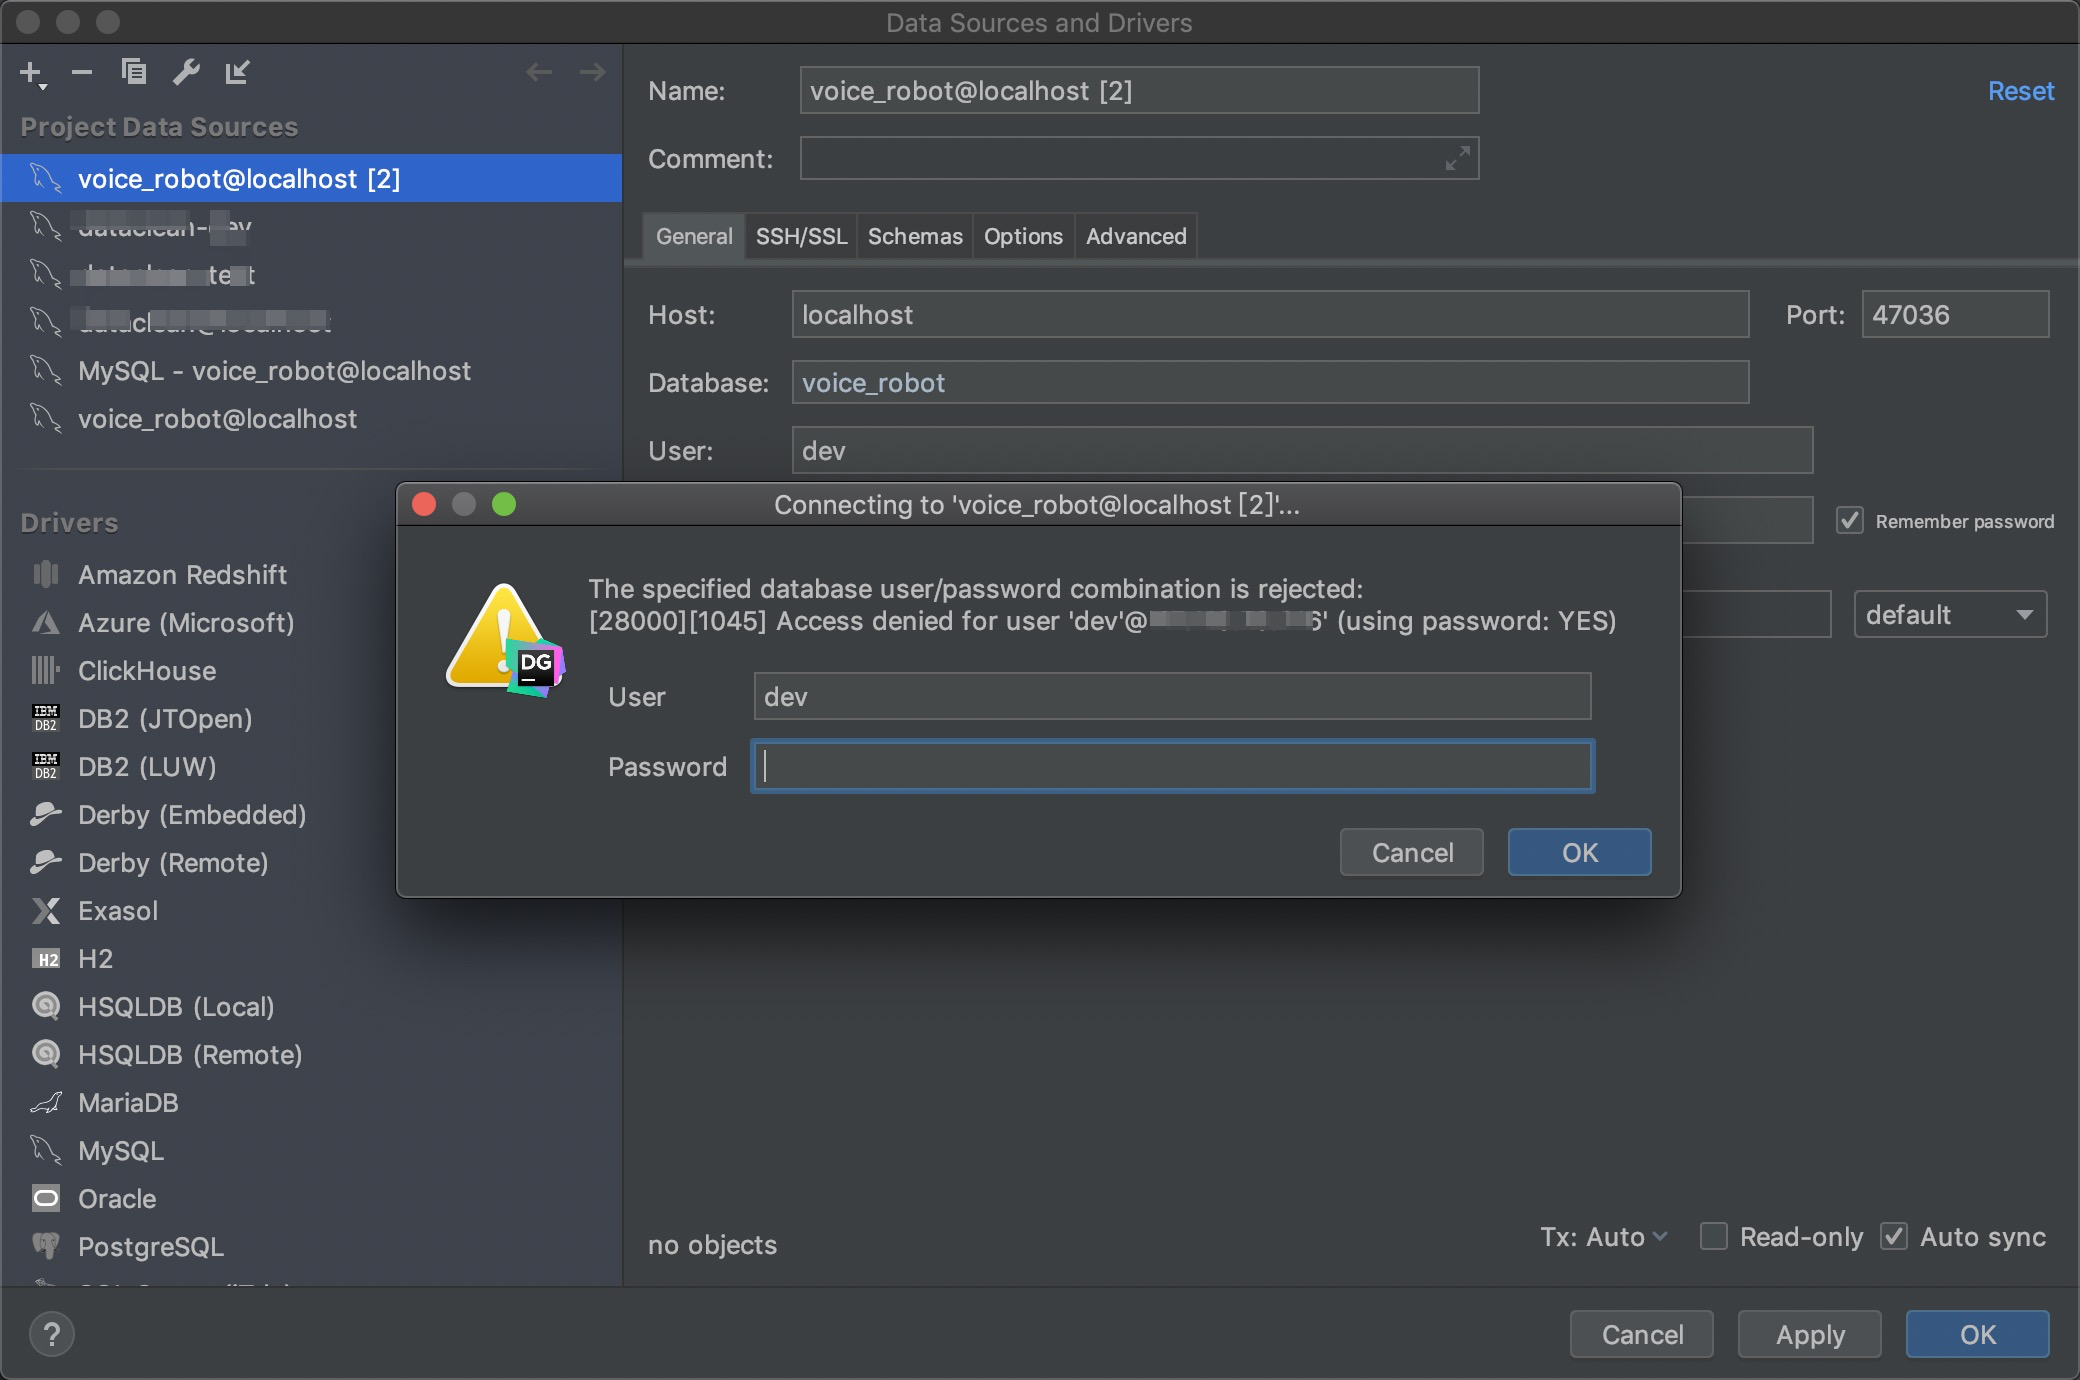Switch to the SSH/SSL tab
Viewport: 2080px width, 1380px height.
click(x=800, y=236)
